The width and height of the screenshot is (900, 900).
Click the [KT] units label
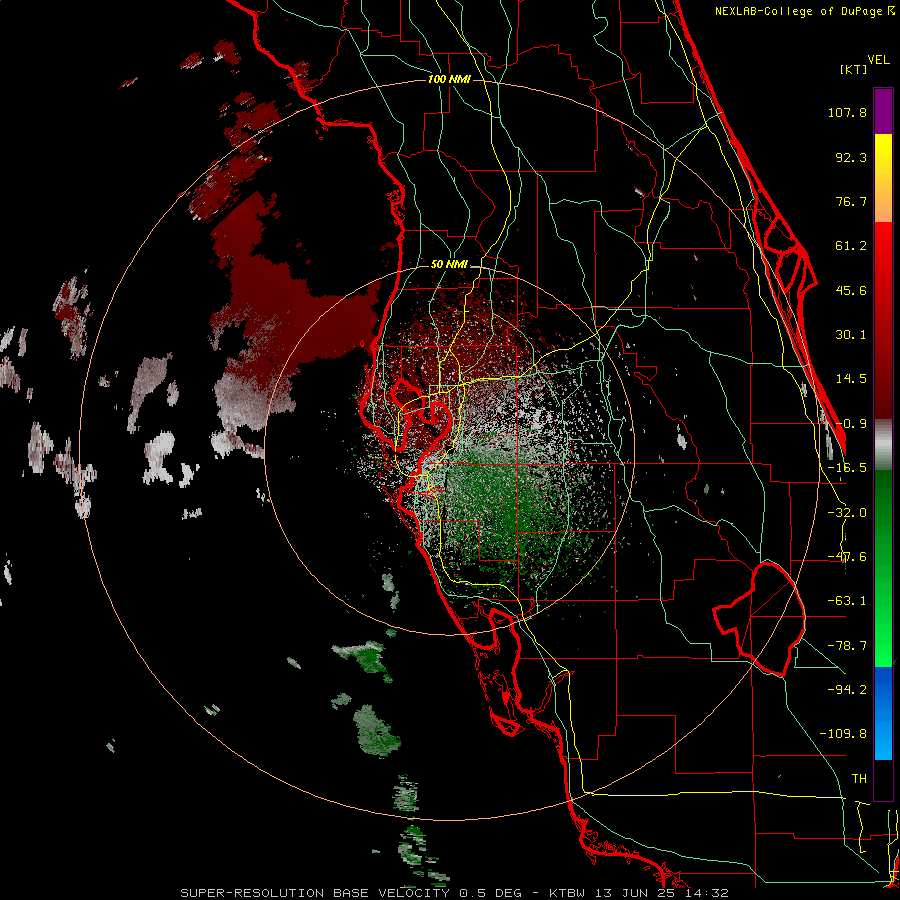point(853,69)
